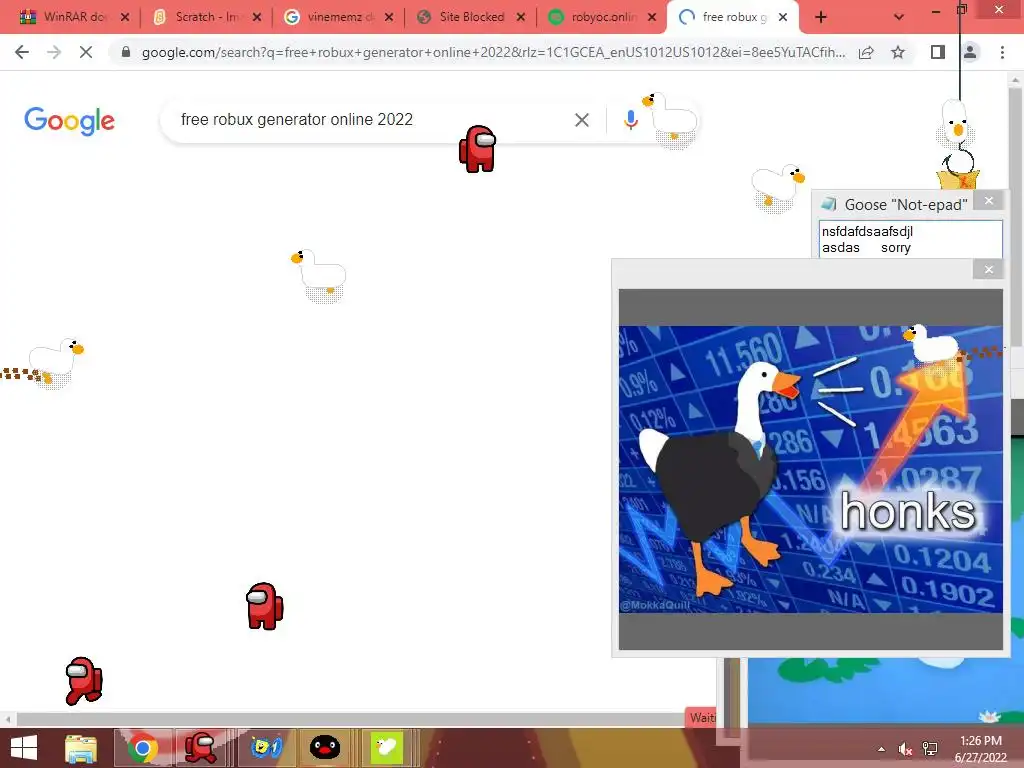1024x768 pixels.
Task: Open Chrome's three-dot menu
Action: tap(1002, 52)
